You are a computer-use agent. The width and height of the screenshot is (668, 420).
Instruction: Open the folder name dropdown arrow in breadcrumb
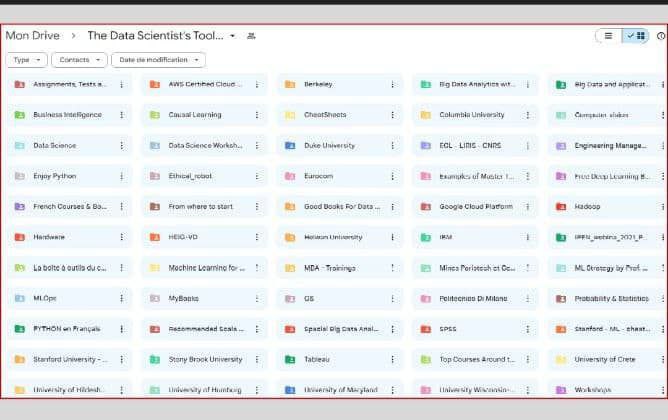(233, 36)
